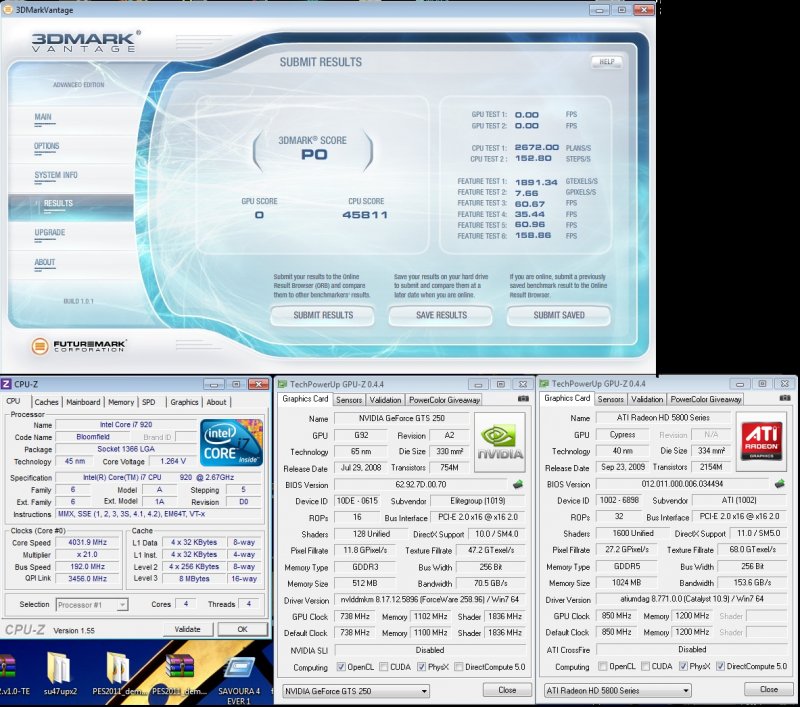Click the CPU-Z title bar icon
This screenshot has width=800, height=707.
7,384
